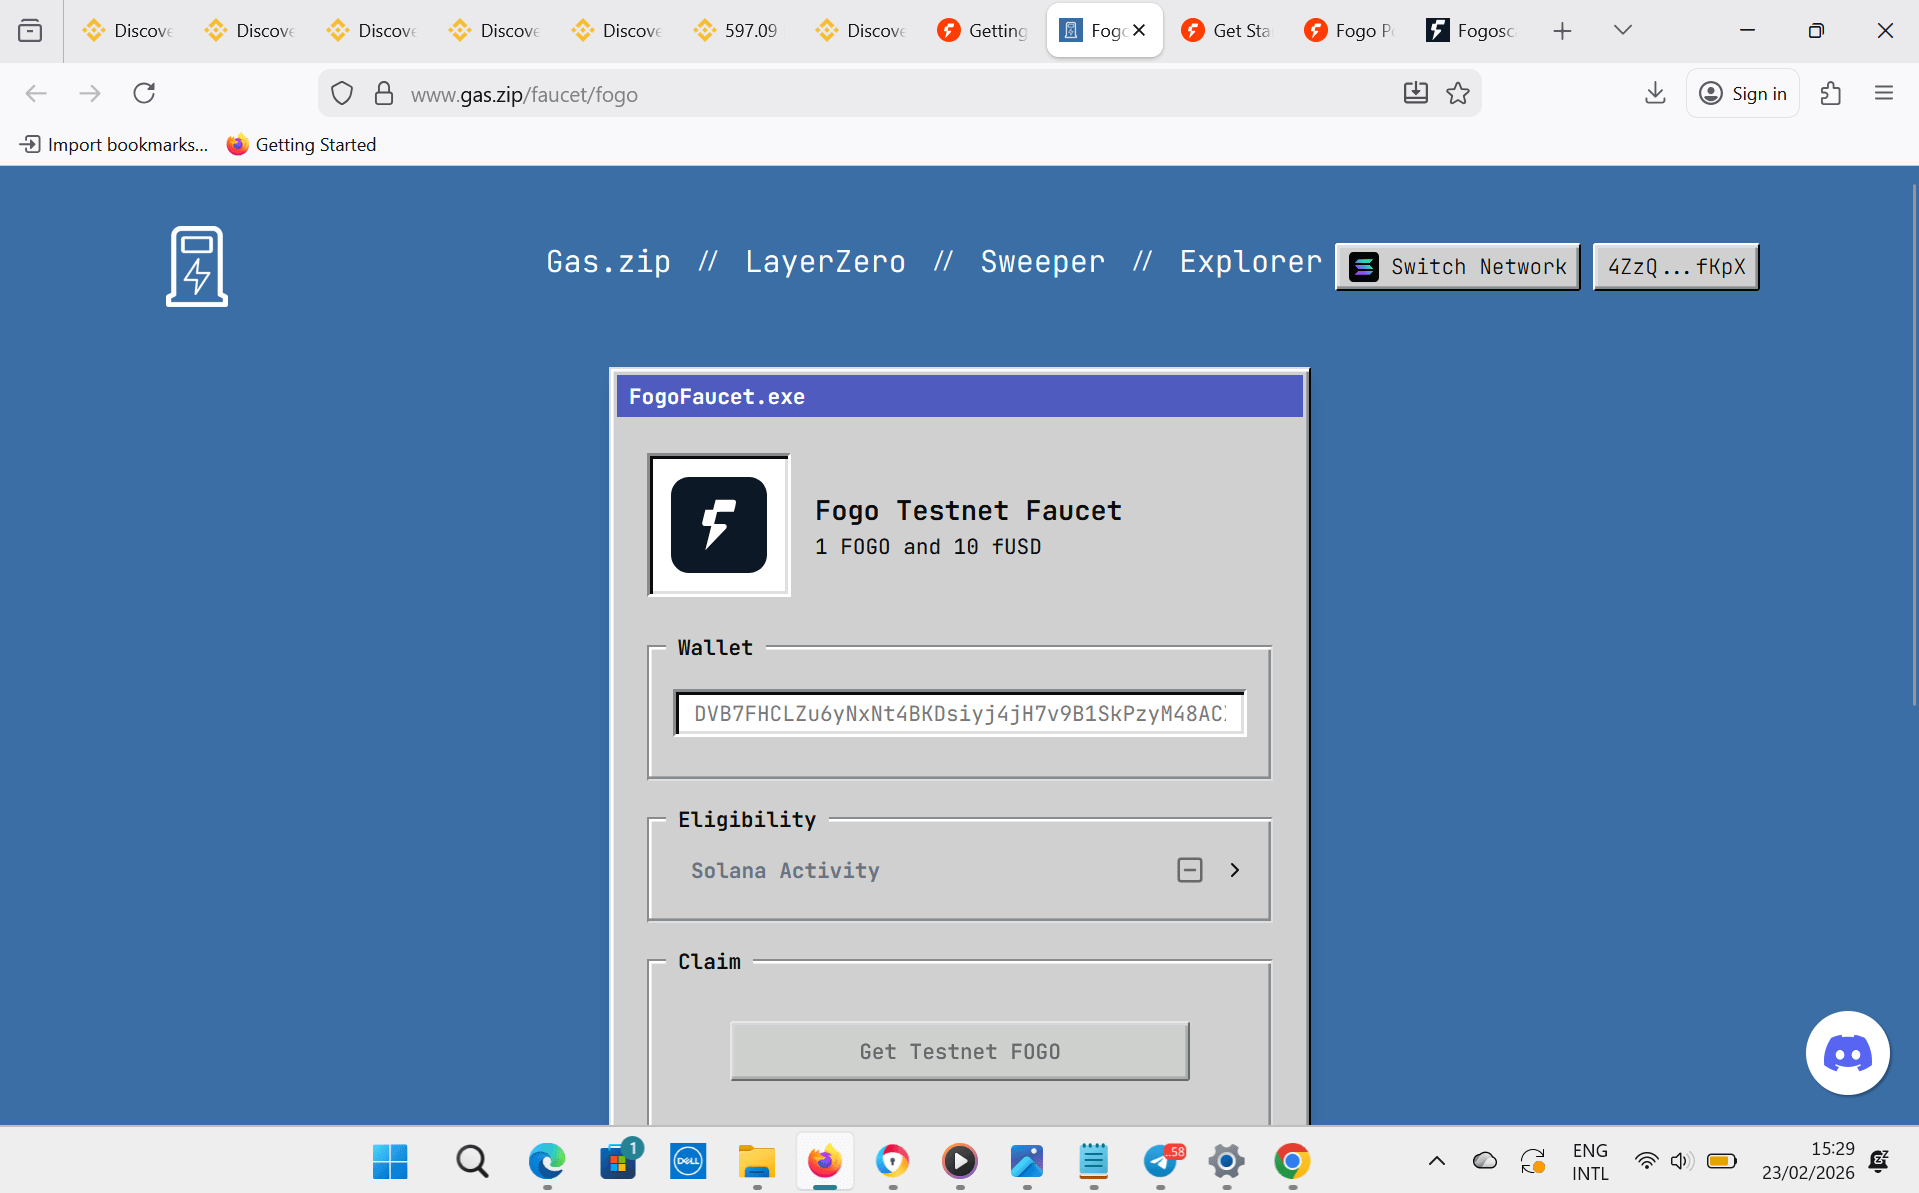This screenshot has height=1193, width=1919.
Task: Launch Google Chrome from the taskbar
Action: [x=1292, y=1162]
